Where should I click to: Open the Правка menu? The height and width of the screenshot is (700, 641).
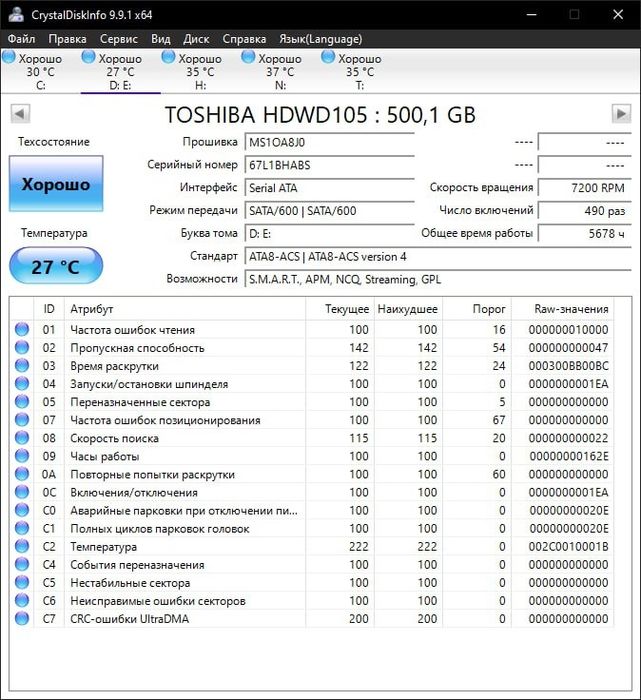pyautogui.click(x=67, y=39)
